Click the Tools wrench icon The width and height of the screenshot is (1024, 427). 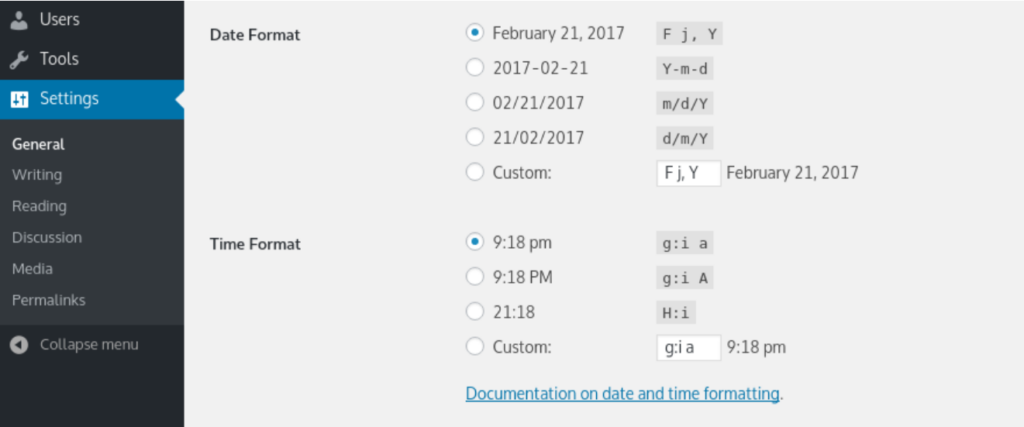click(x=19, y=59)
